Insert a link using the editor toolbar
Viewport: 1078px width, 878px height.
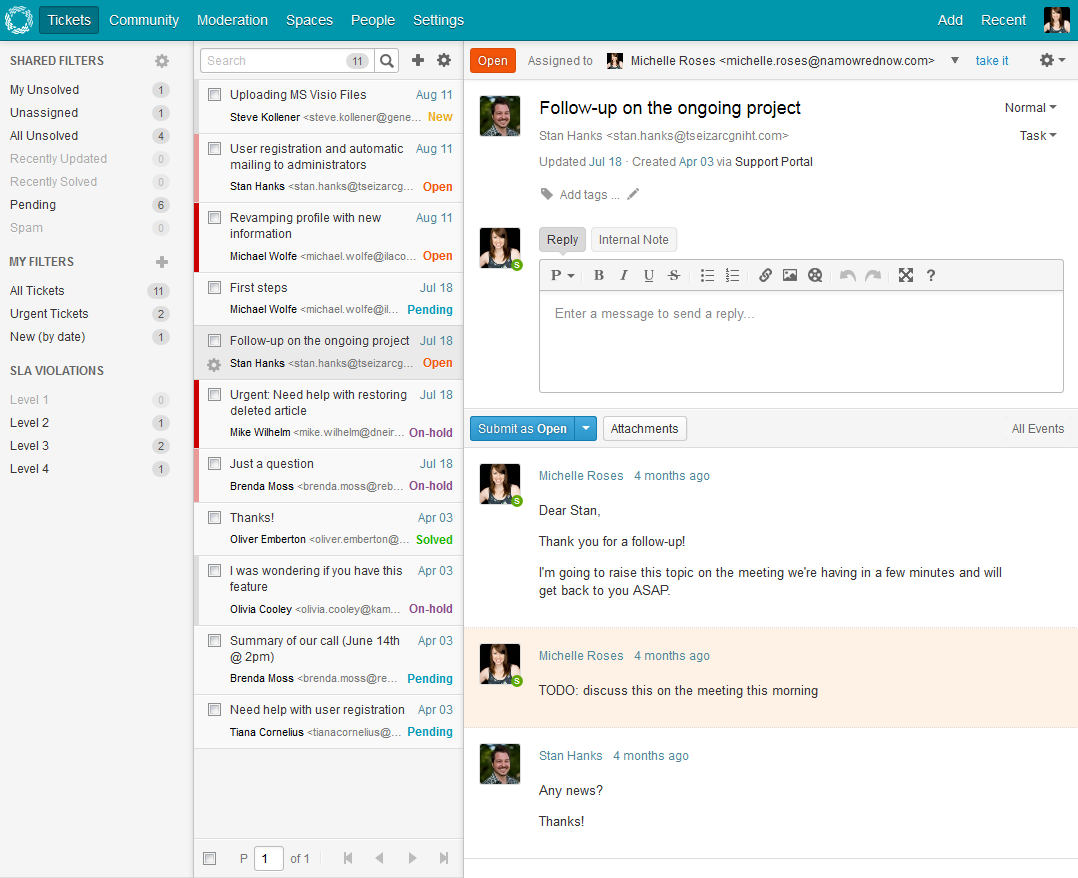click(765, 275)
